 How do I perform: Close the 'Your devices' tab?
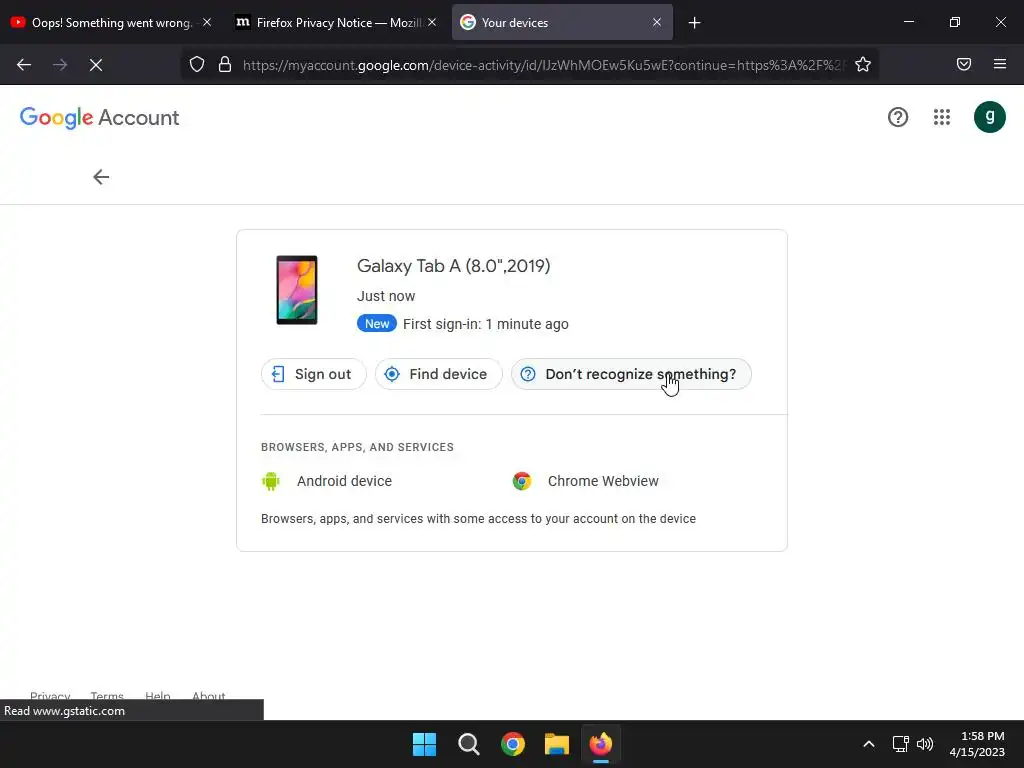point(657,22)
